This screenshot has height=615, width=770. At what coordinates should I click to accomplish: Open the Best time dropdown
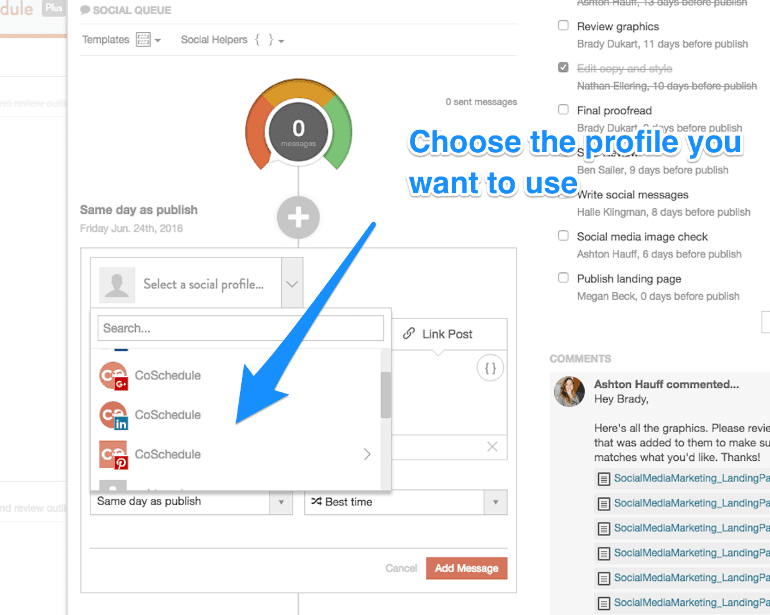406,502
